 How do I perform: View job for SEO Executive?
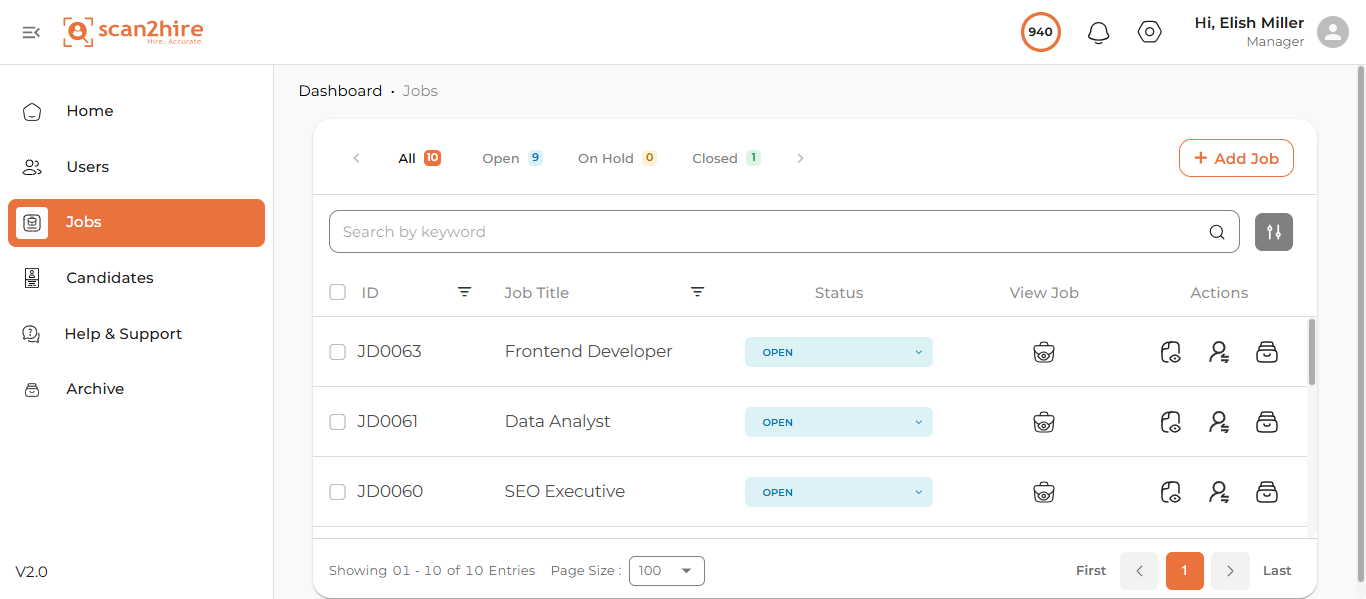(x=1044, y=492)
